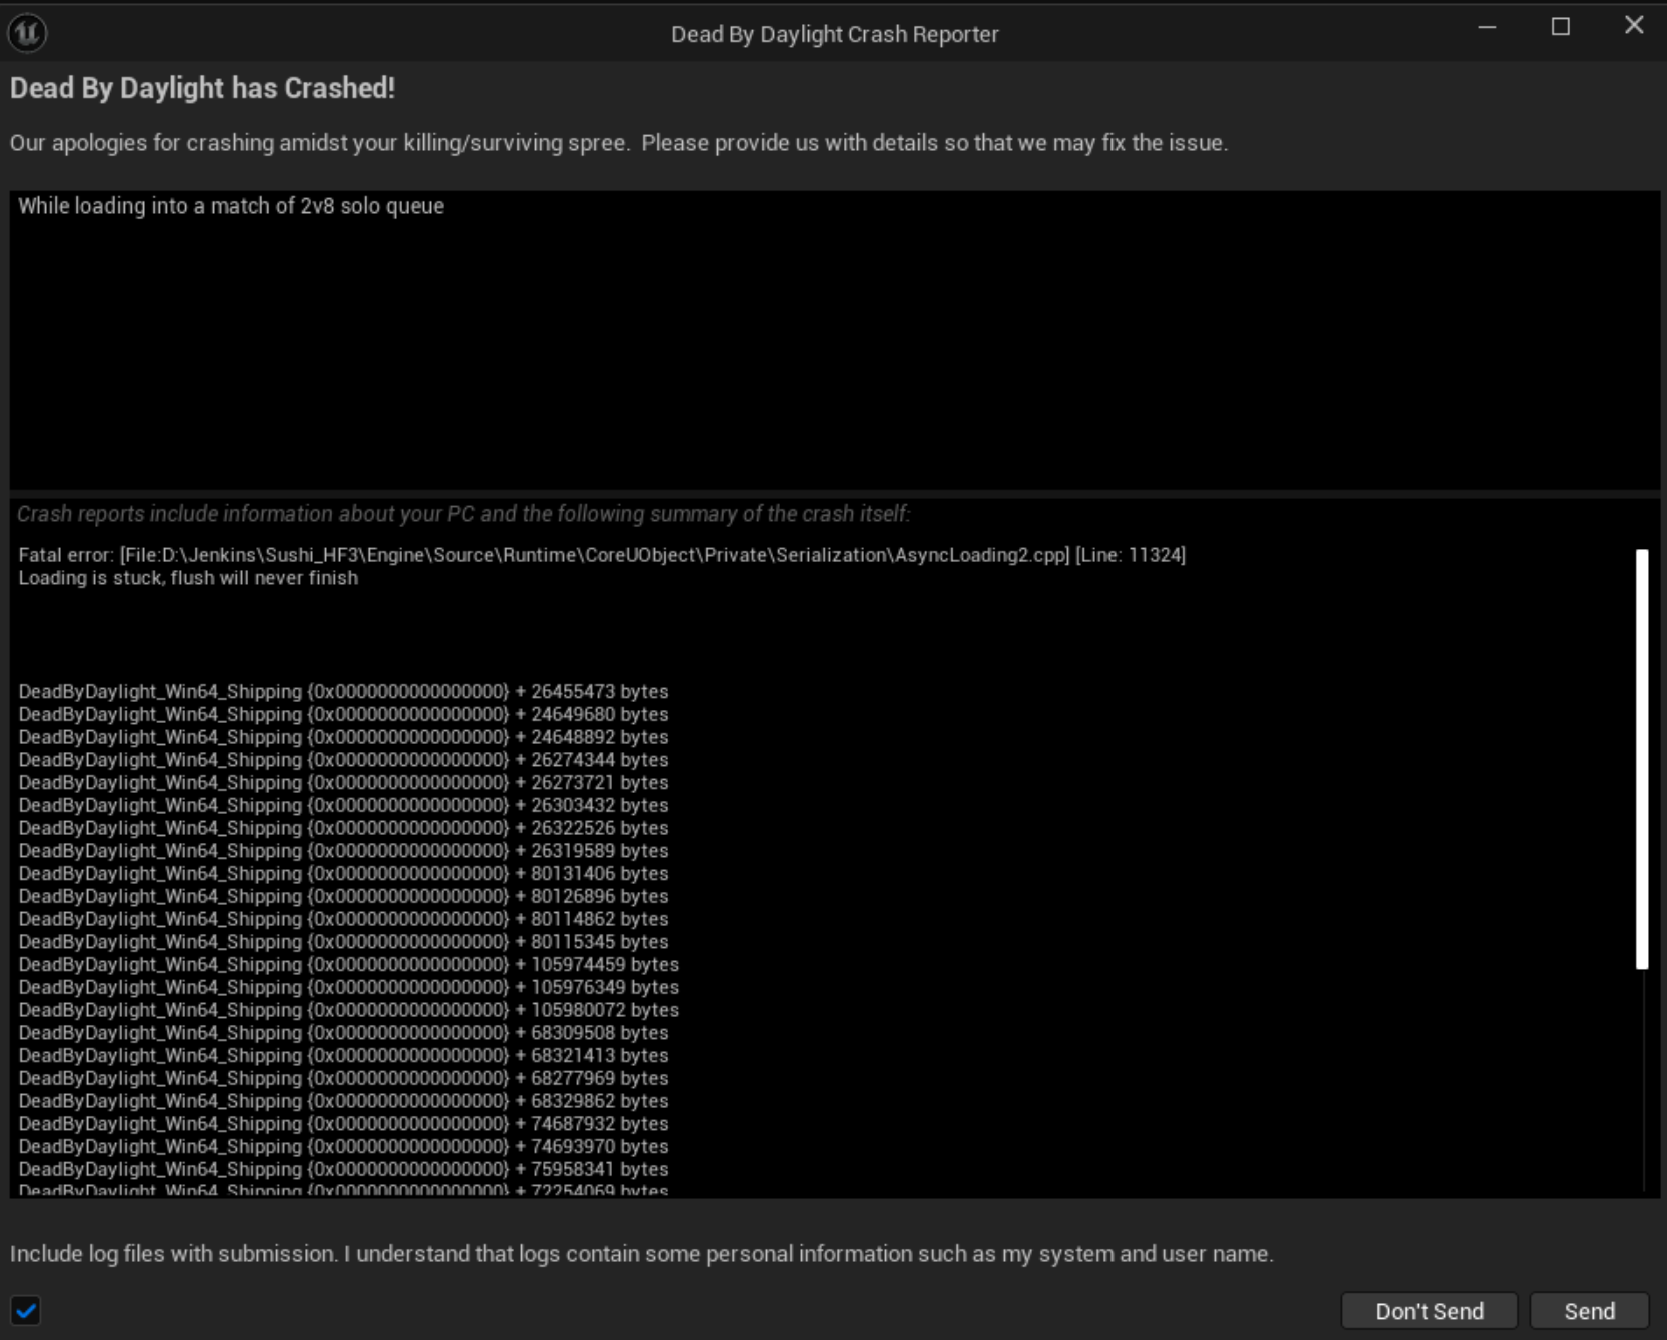Click the Send button
Screen dimensions: 1667x1340
1589,1311
